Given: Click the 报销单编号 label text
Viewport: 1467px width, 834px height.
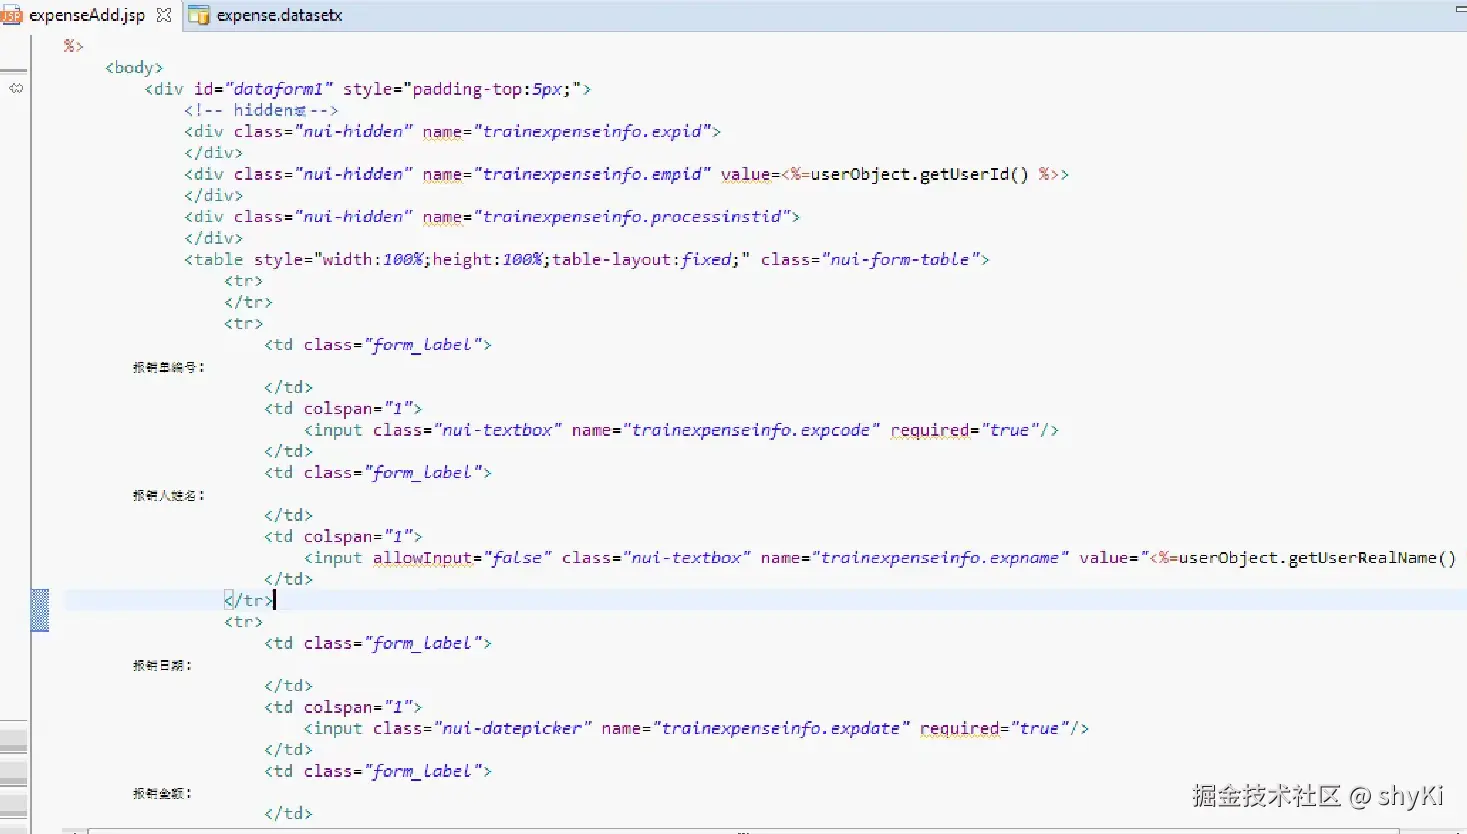Looking at the screenshot, I should (169, 367).
